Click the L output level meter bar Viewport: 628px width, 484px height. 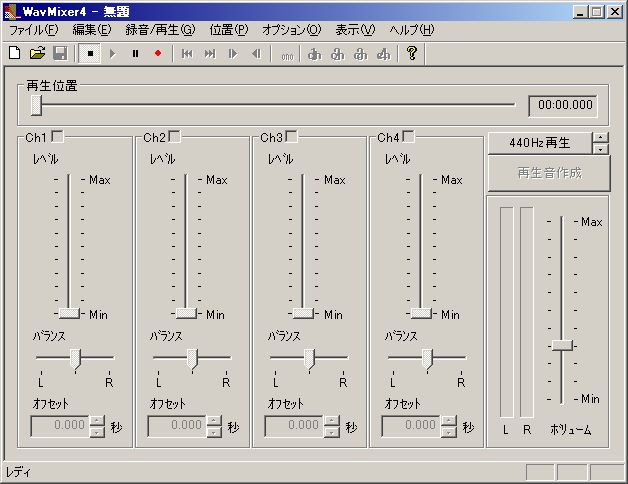[x=506, y=313]
